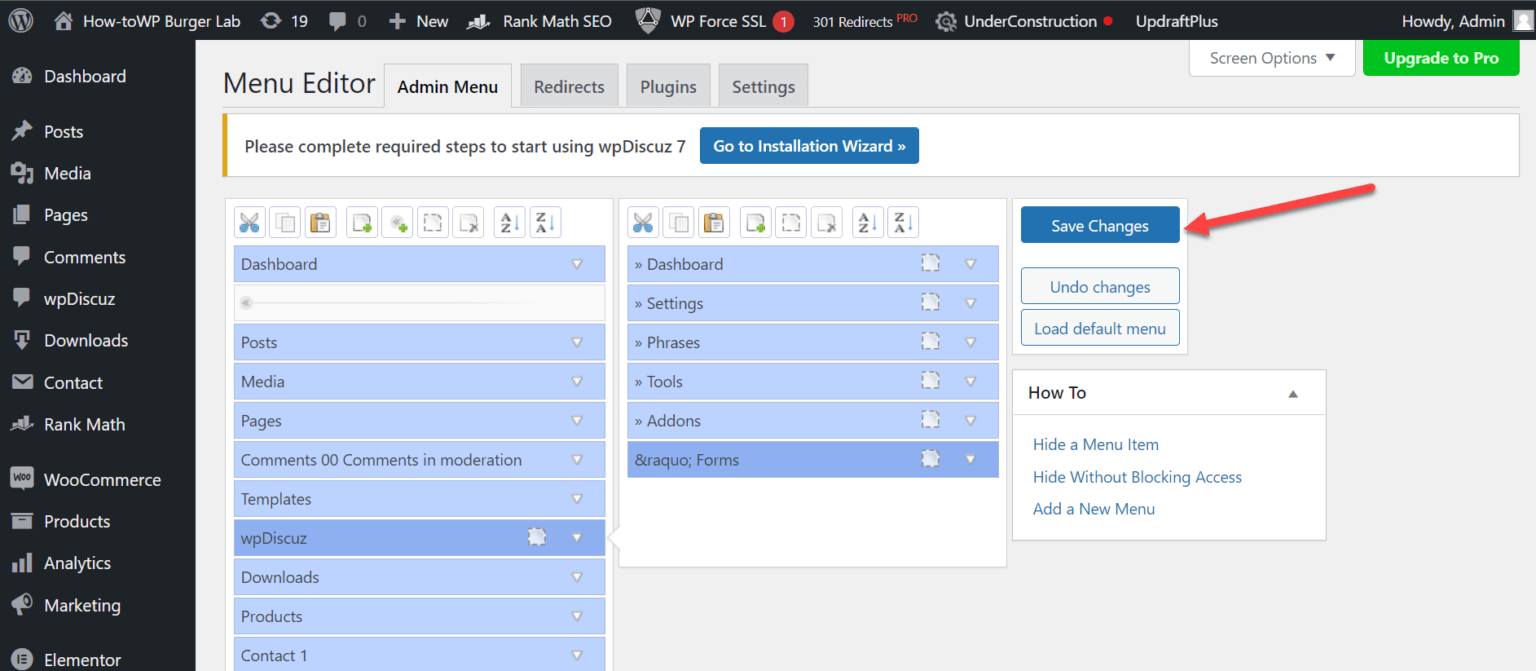Toggle selection on the Forms submenu entry
This screenshot has height=671, width=1536.
click(x=930, y=459)
